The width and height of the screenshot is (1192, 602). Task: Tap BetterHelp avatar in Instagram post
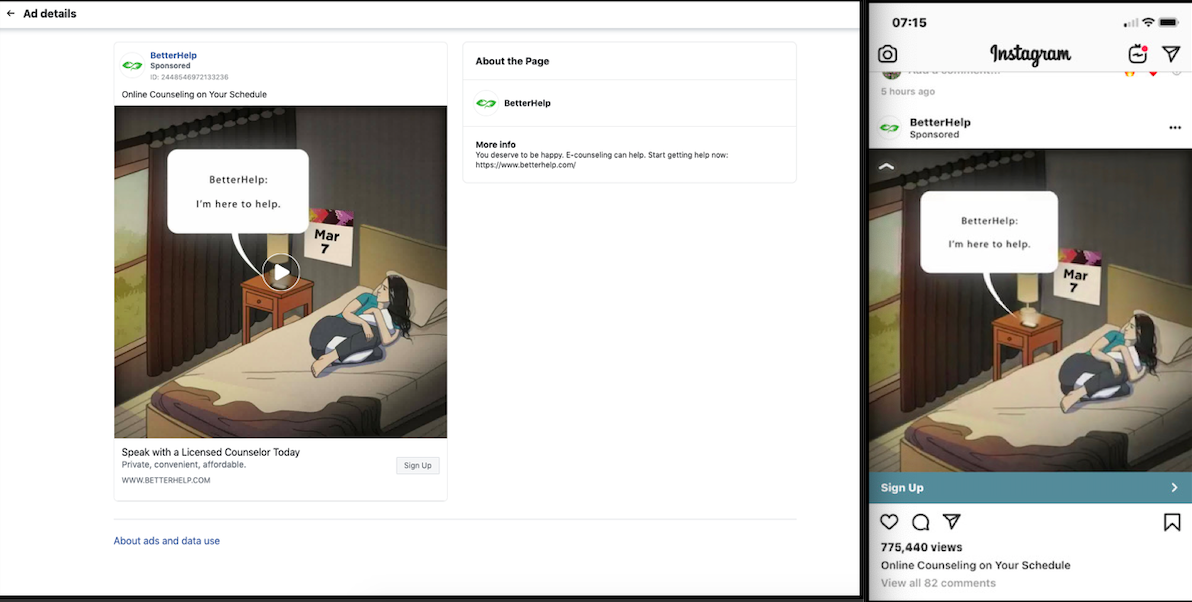click(889, 128)
